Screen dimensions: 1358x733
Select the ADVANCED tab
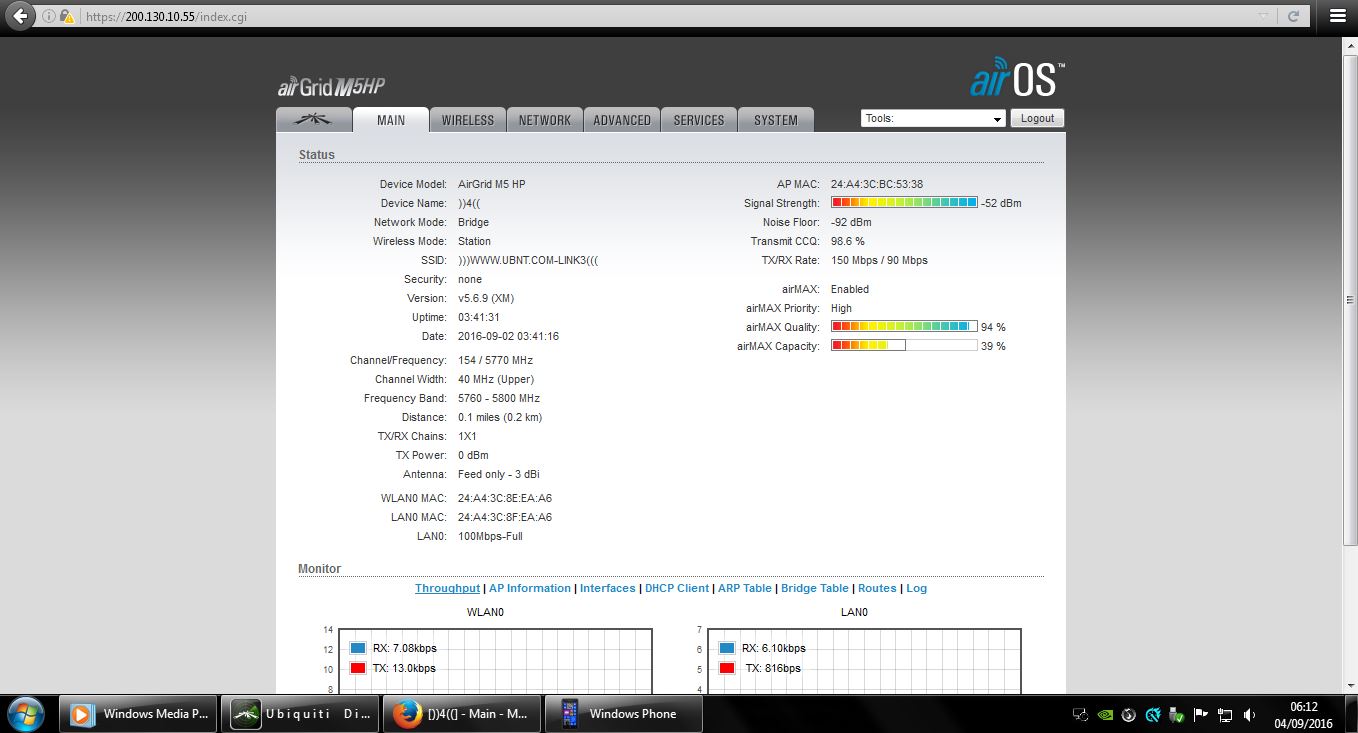click(x=622, y=120)
